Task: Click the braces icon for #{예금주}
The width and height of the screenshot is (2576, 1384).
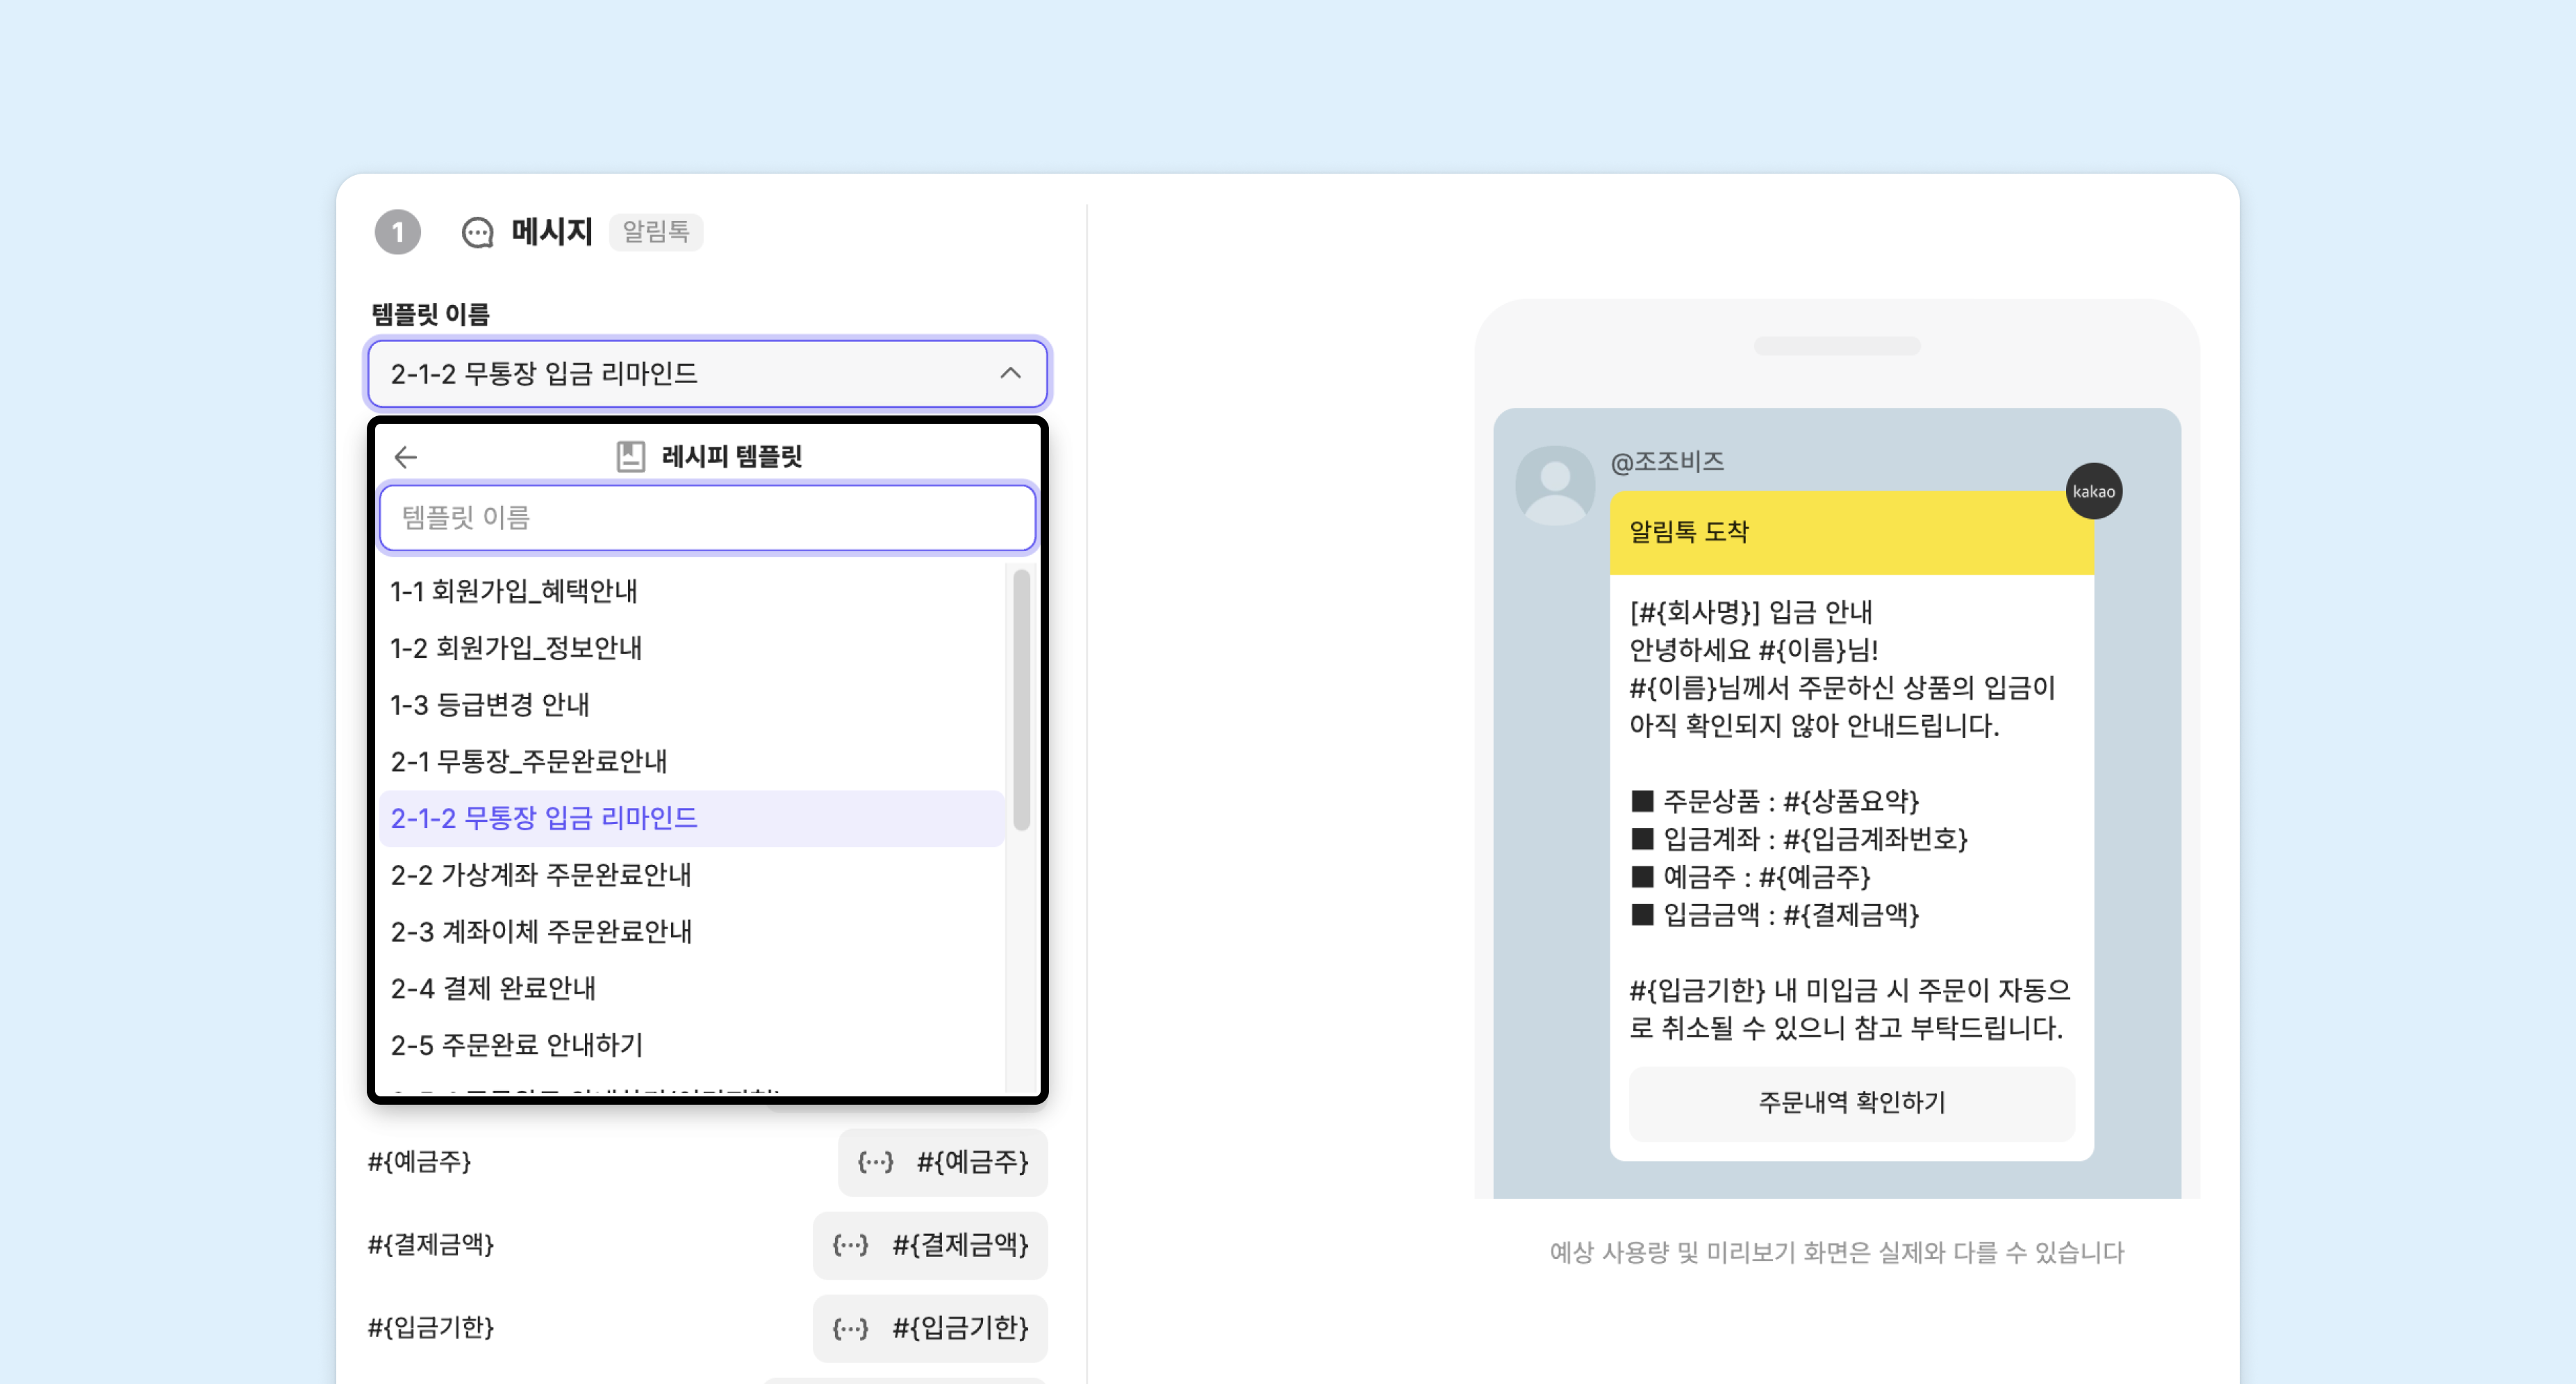Action: (875, 1162)
